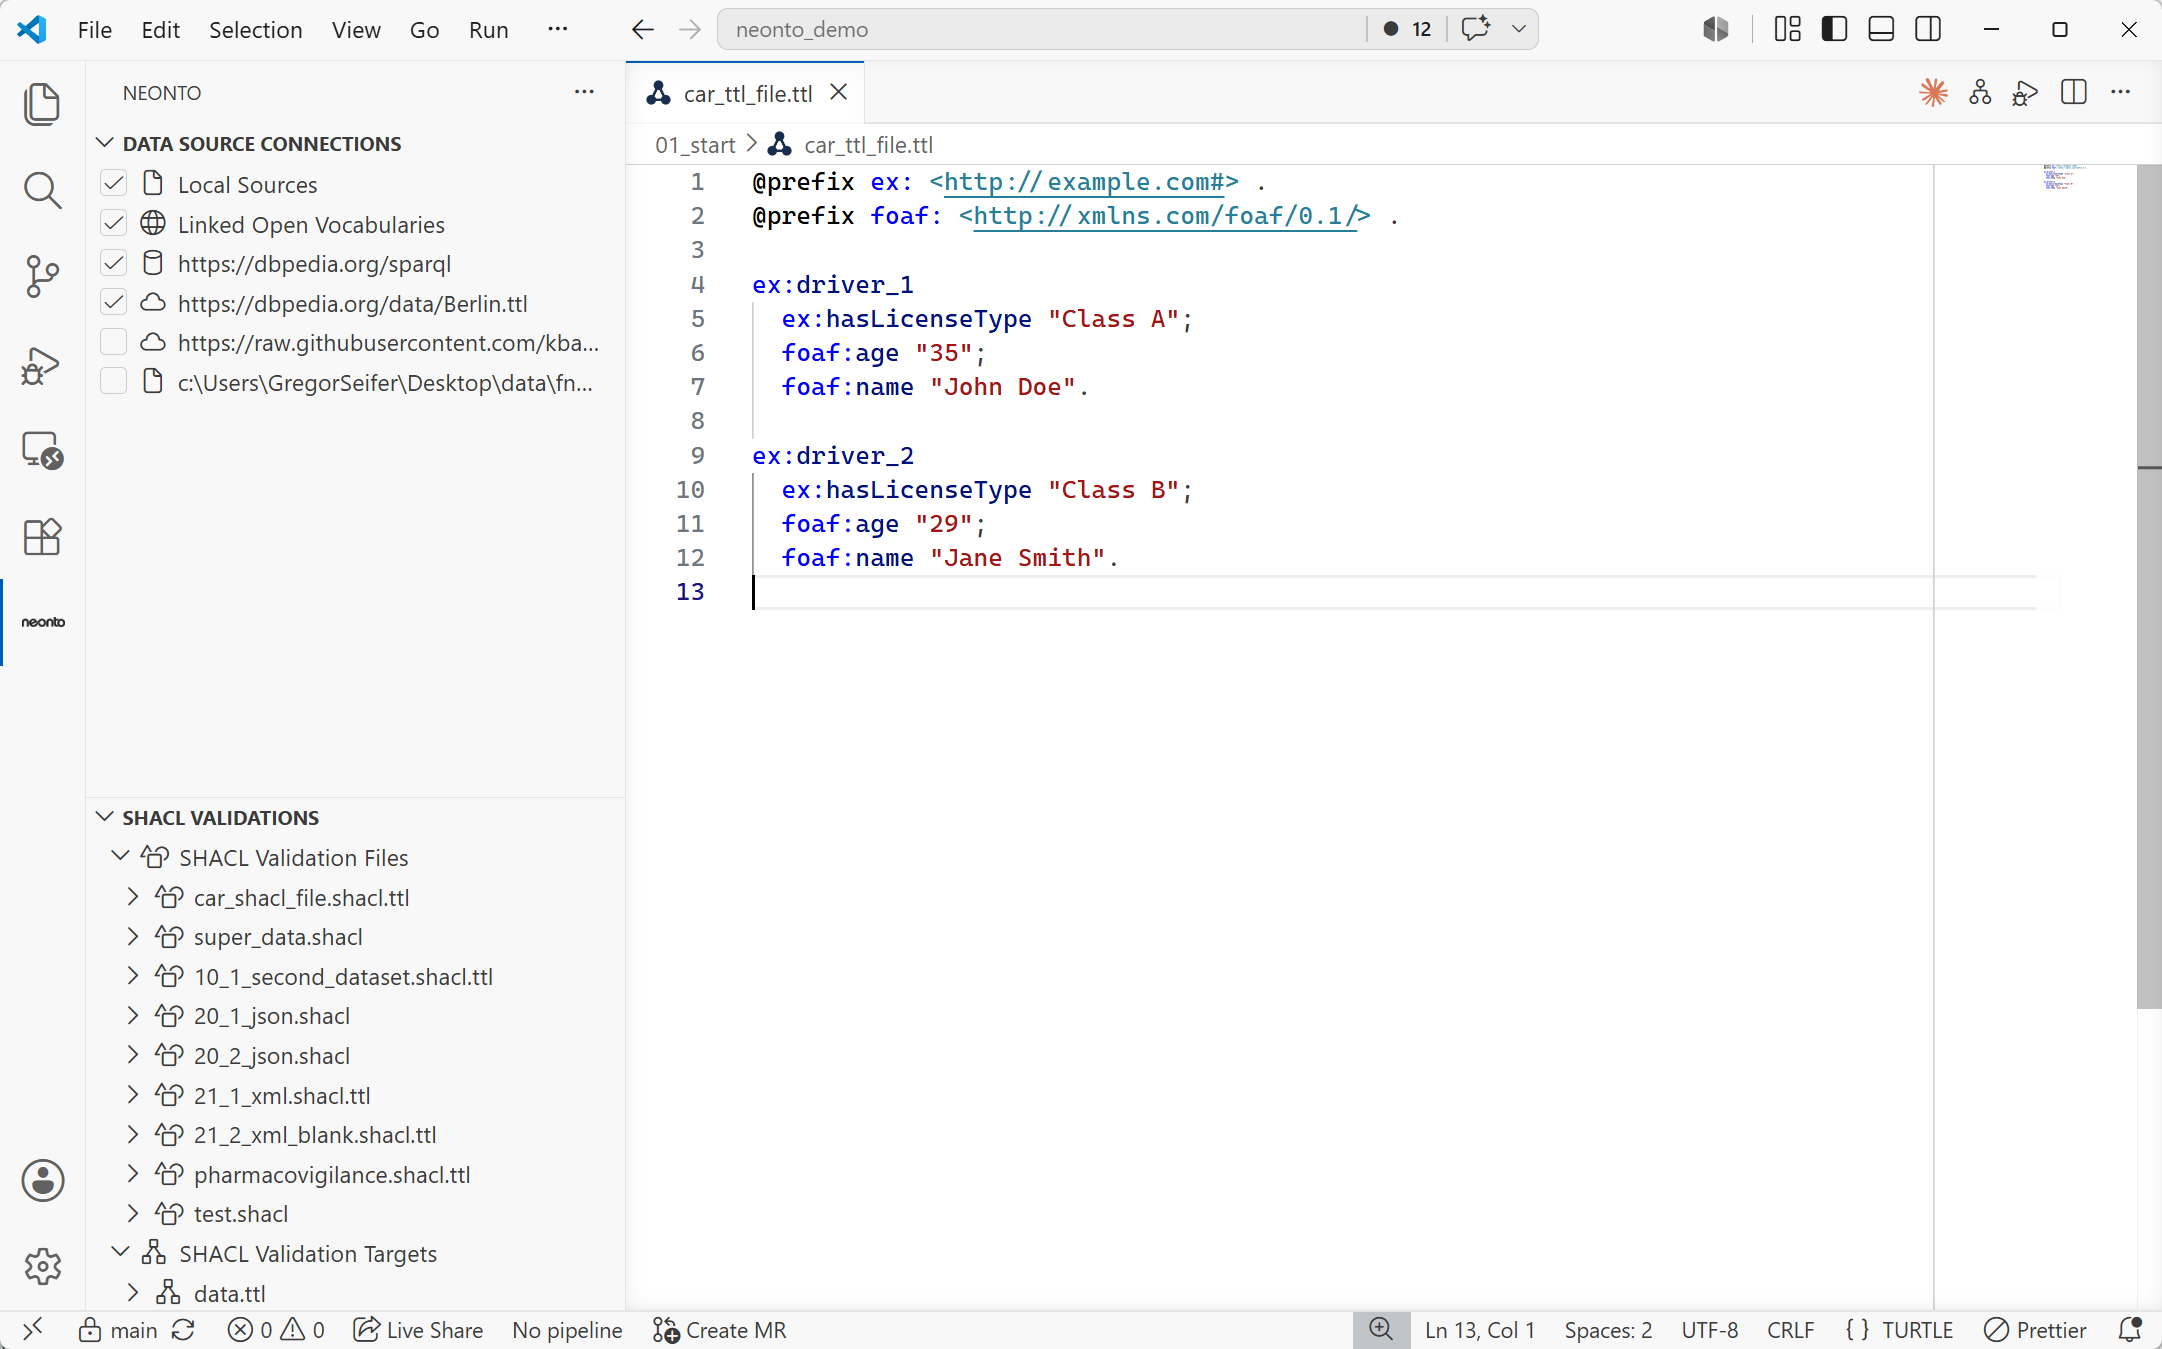The image size is (2162, 1349).
Task: Expand car_shacl_file.shacl.ttl node
Action: click(x=132, y=897)
